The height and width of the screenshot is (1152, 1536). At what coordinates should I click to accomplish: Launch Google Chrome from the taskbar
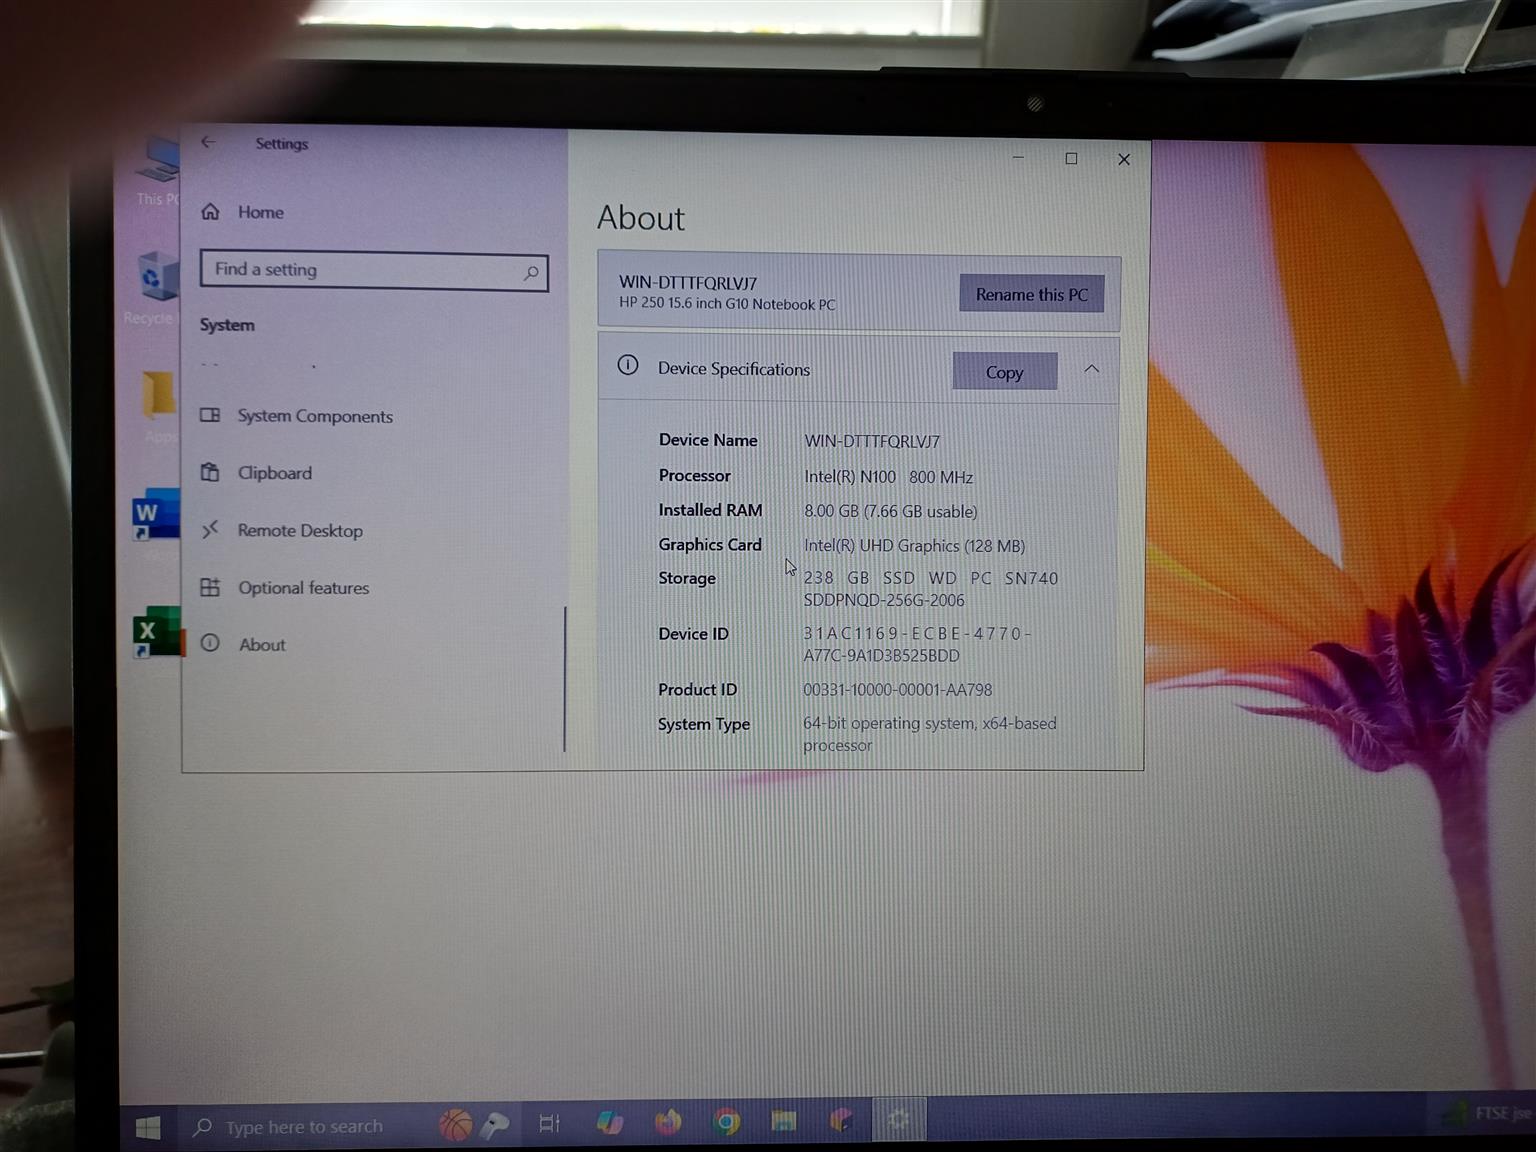pyautogui.click(x=727, y=1122)
